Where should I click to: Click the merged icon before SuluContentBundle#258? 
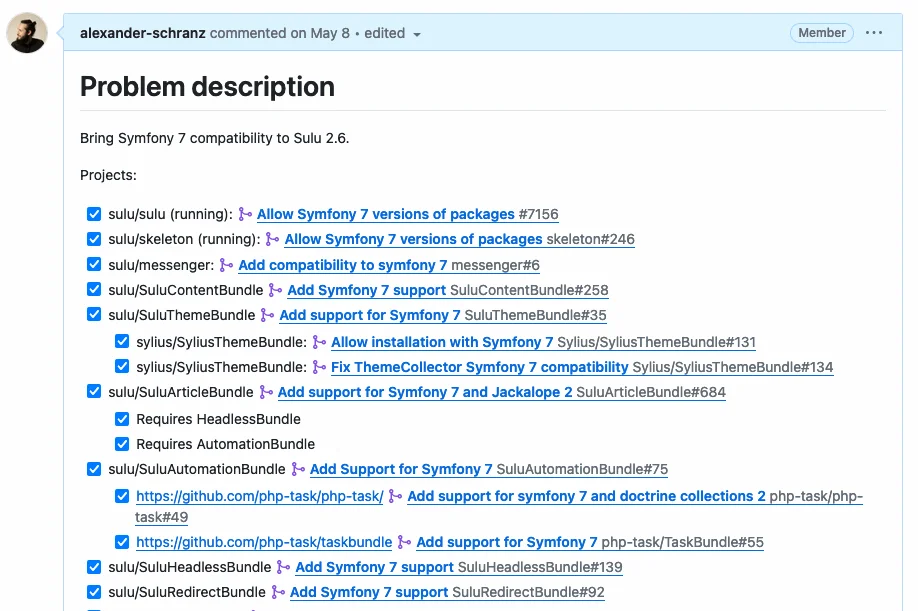click(x=275, y=290)
